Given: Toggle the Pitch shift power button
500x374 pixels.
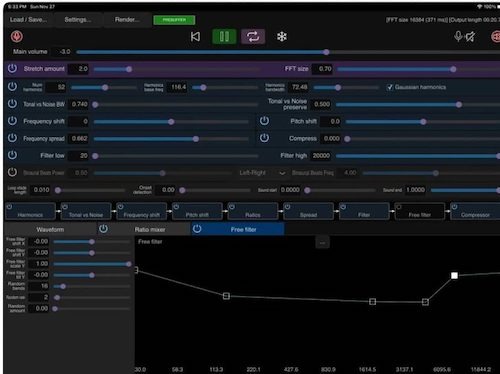Looking at the screenshot, I should click(264, 121).
